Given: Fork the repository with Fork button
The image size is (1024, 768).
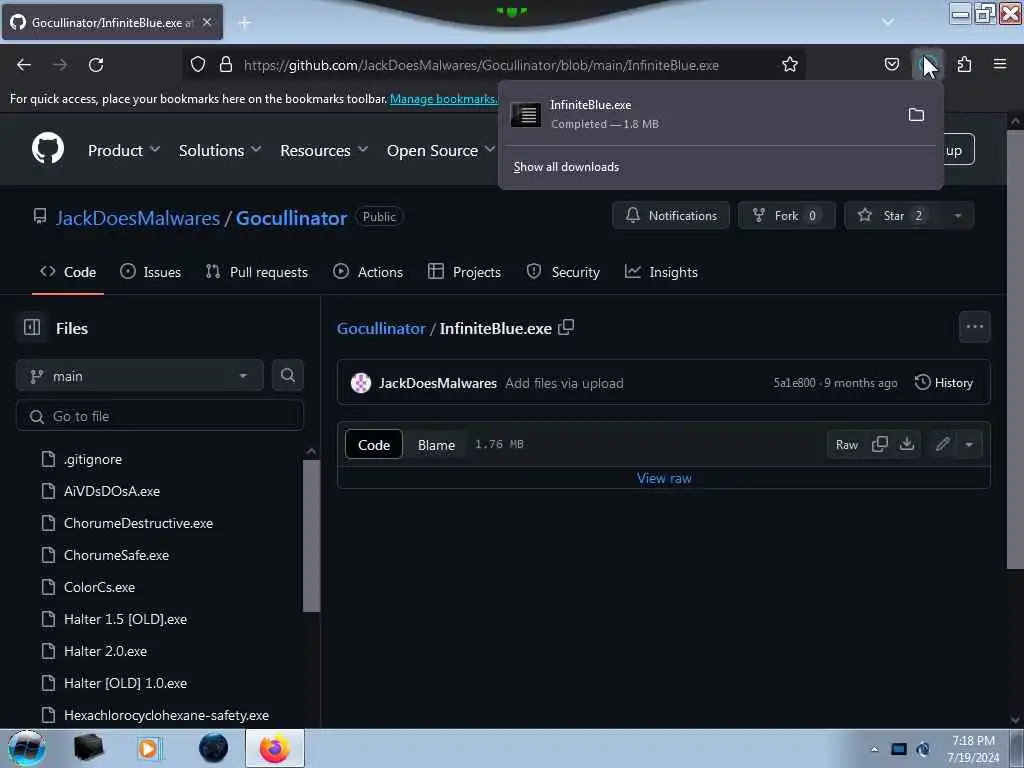Looking at the screenshot, I should click(x=786, y=216).
